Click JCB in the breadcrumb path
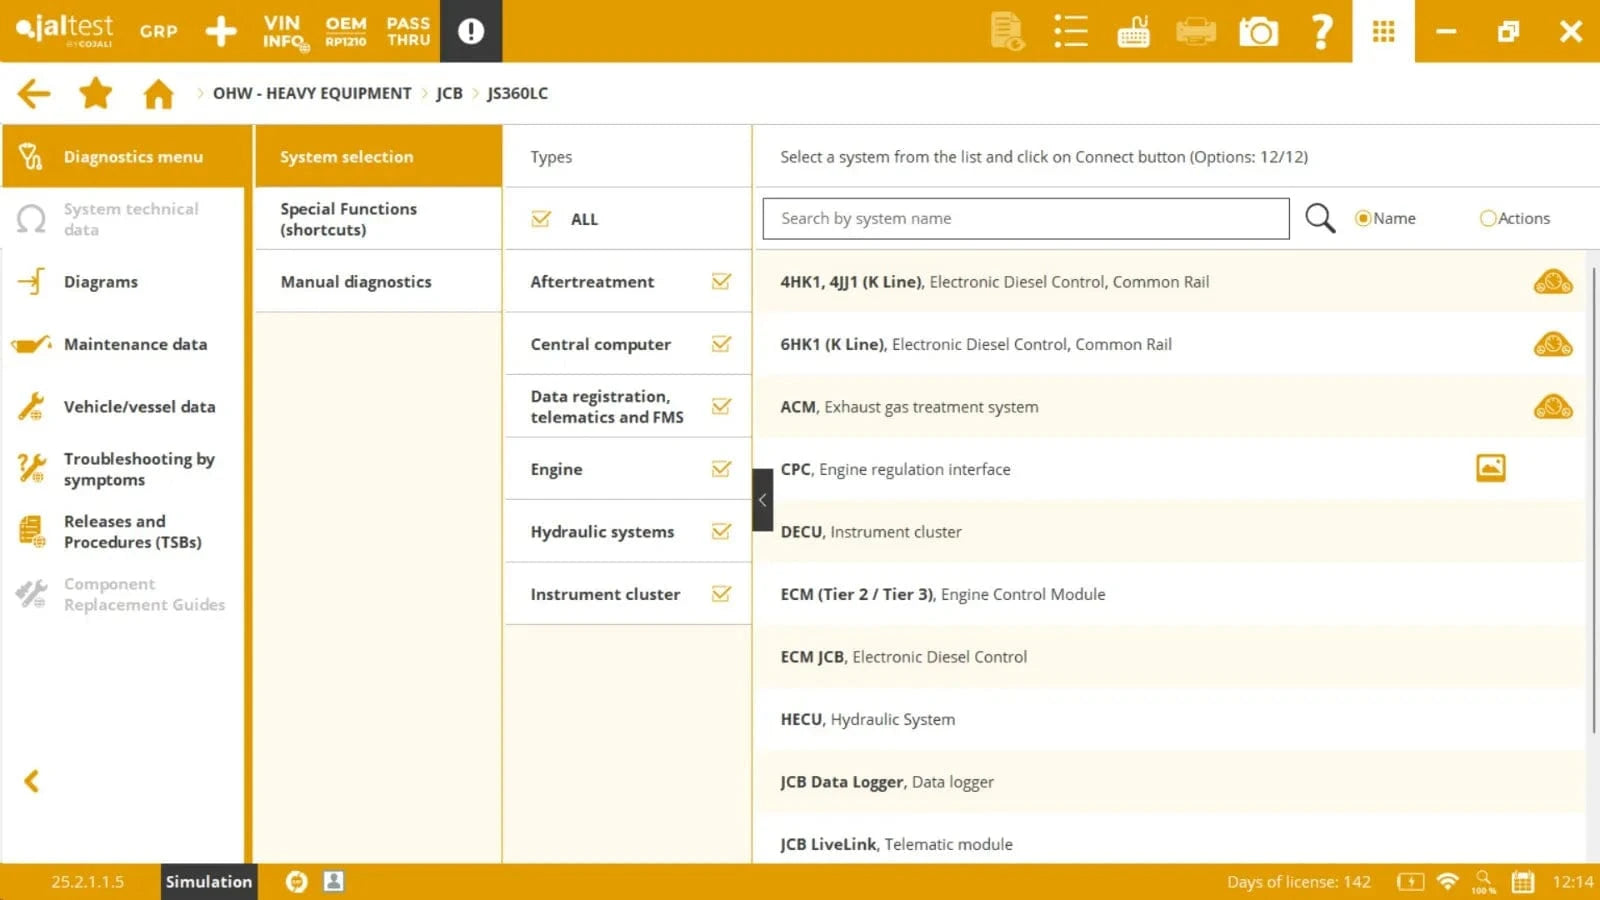The height and width of the screenshot is (900, 1600). (449, 94)
